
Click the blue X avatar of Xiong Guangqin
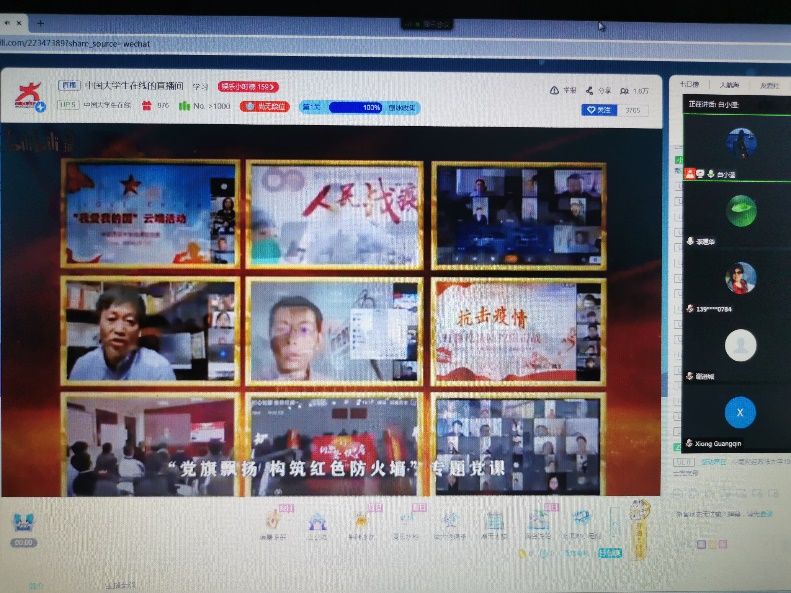click(740, 412)
